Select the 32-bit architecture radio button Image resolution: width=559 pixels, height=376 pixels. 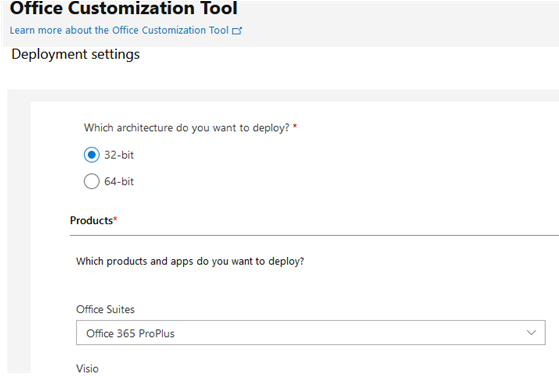click(x=92, y=155)
